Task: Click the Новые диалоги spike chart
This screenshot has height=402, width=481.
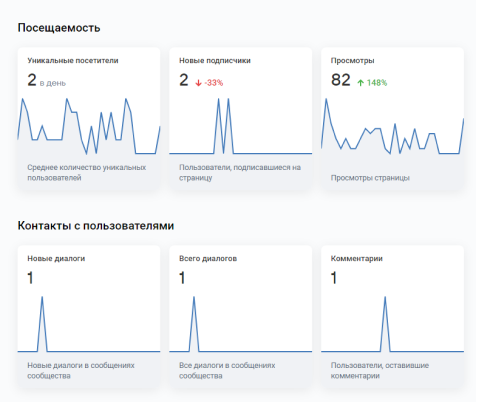Action: [89, 324]
